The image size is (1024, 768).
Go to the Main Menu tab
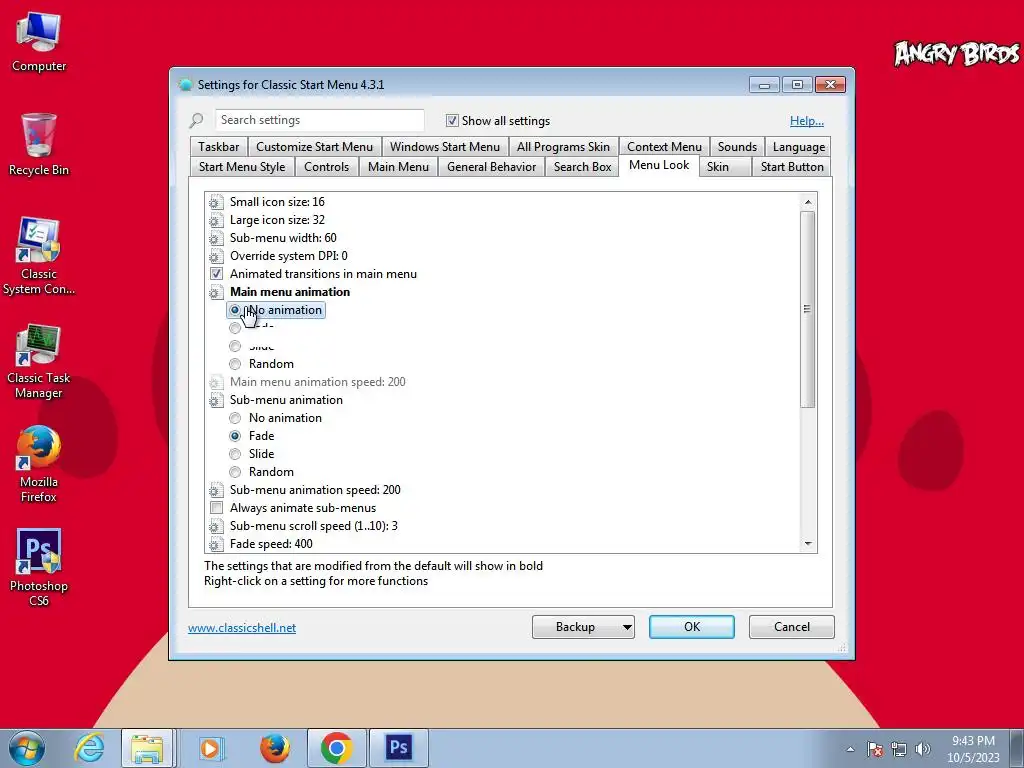tap(398, 167)
